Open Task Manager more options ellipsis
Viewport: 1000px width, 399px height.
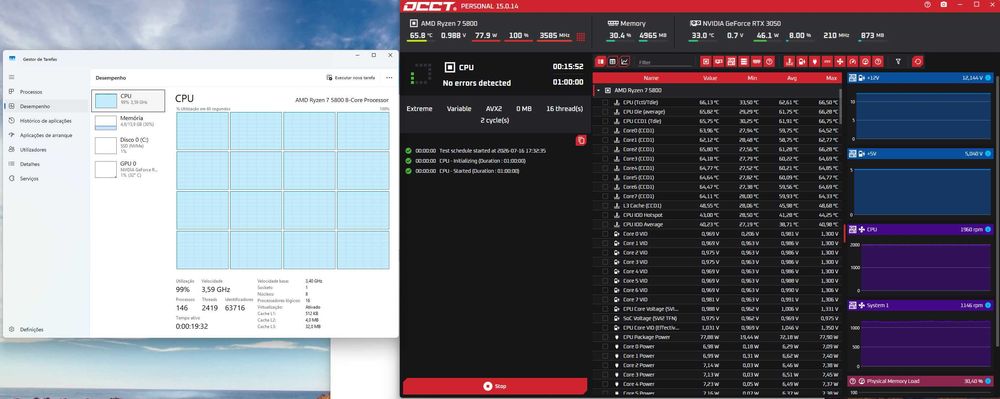click(389, 78)
